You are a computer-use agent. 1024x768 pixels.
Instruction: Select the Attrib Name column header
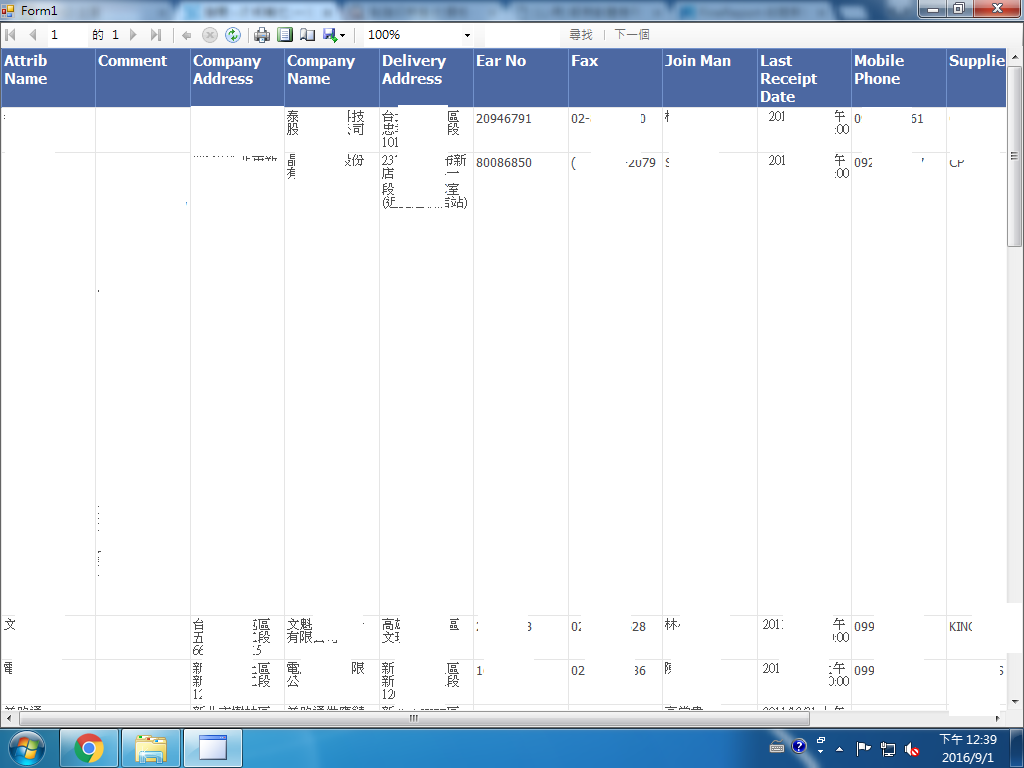(48, 78)
